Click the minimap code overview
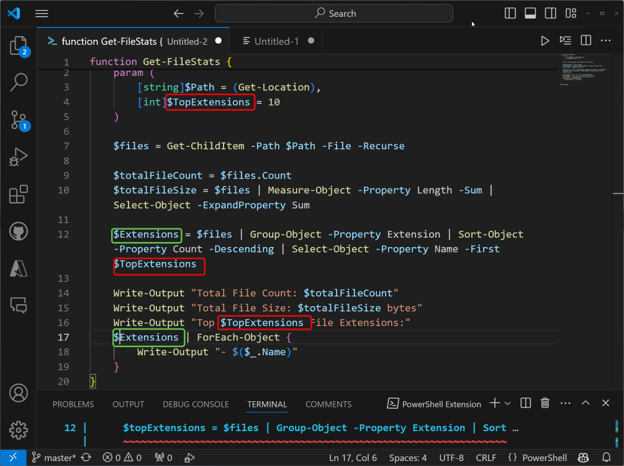The width and height of the screenshot is (624, 466). tap(583, 69)
